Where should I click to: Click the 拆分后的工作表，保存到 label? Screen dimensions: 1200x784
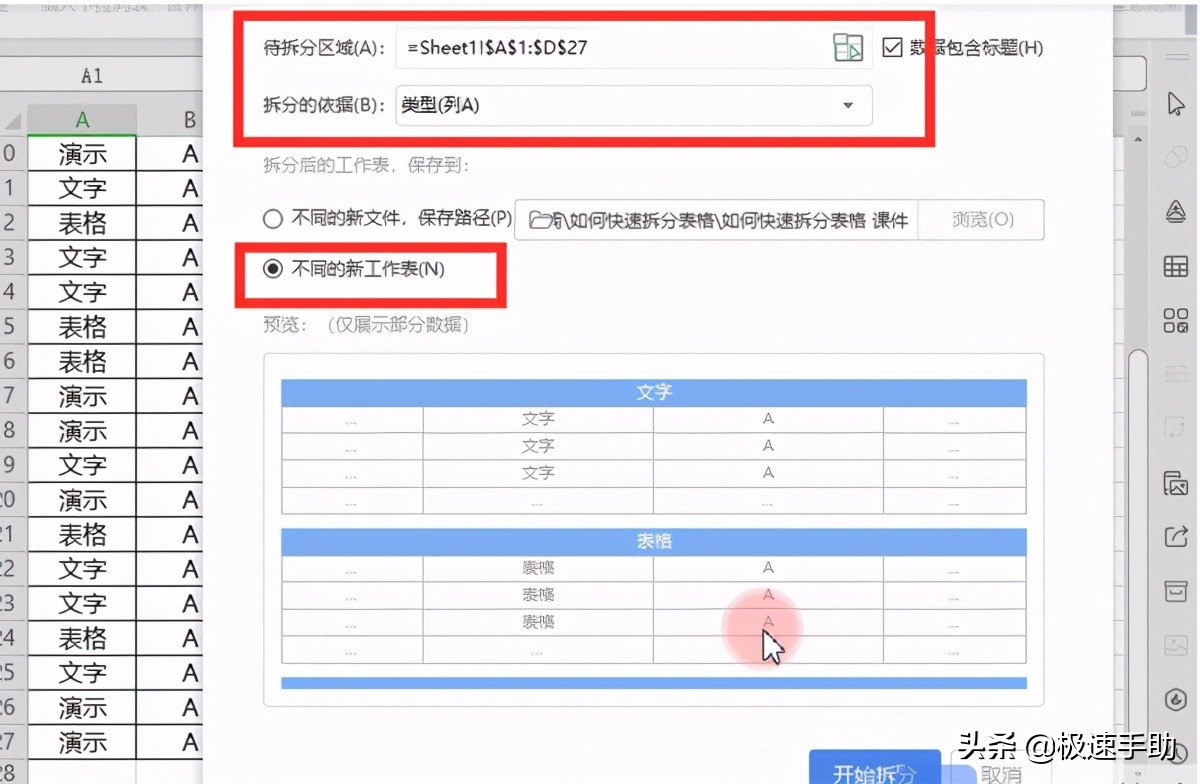click(366, 166)
